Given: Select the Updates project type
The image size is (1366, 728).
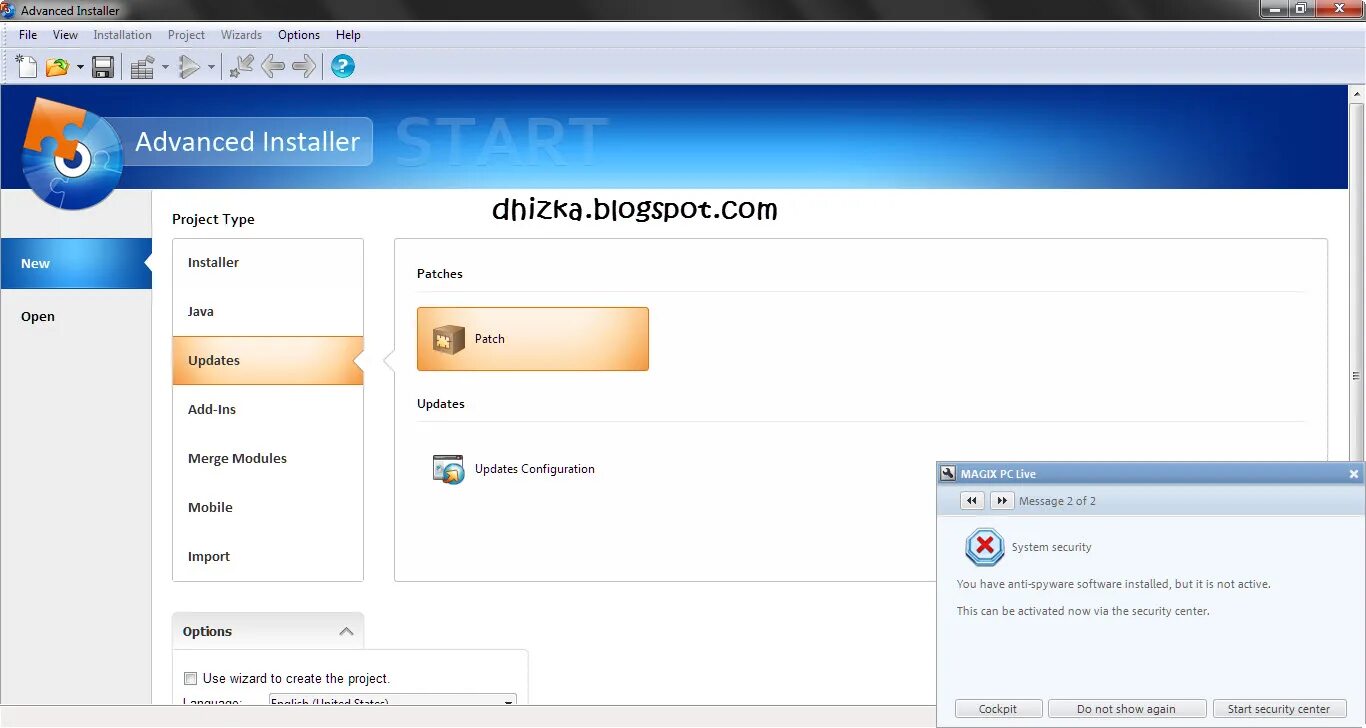Looking at the screenshot, I should click(268, 360).
